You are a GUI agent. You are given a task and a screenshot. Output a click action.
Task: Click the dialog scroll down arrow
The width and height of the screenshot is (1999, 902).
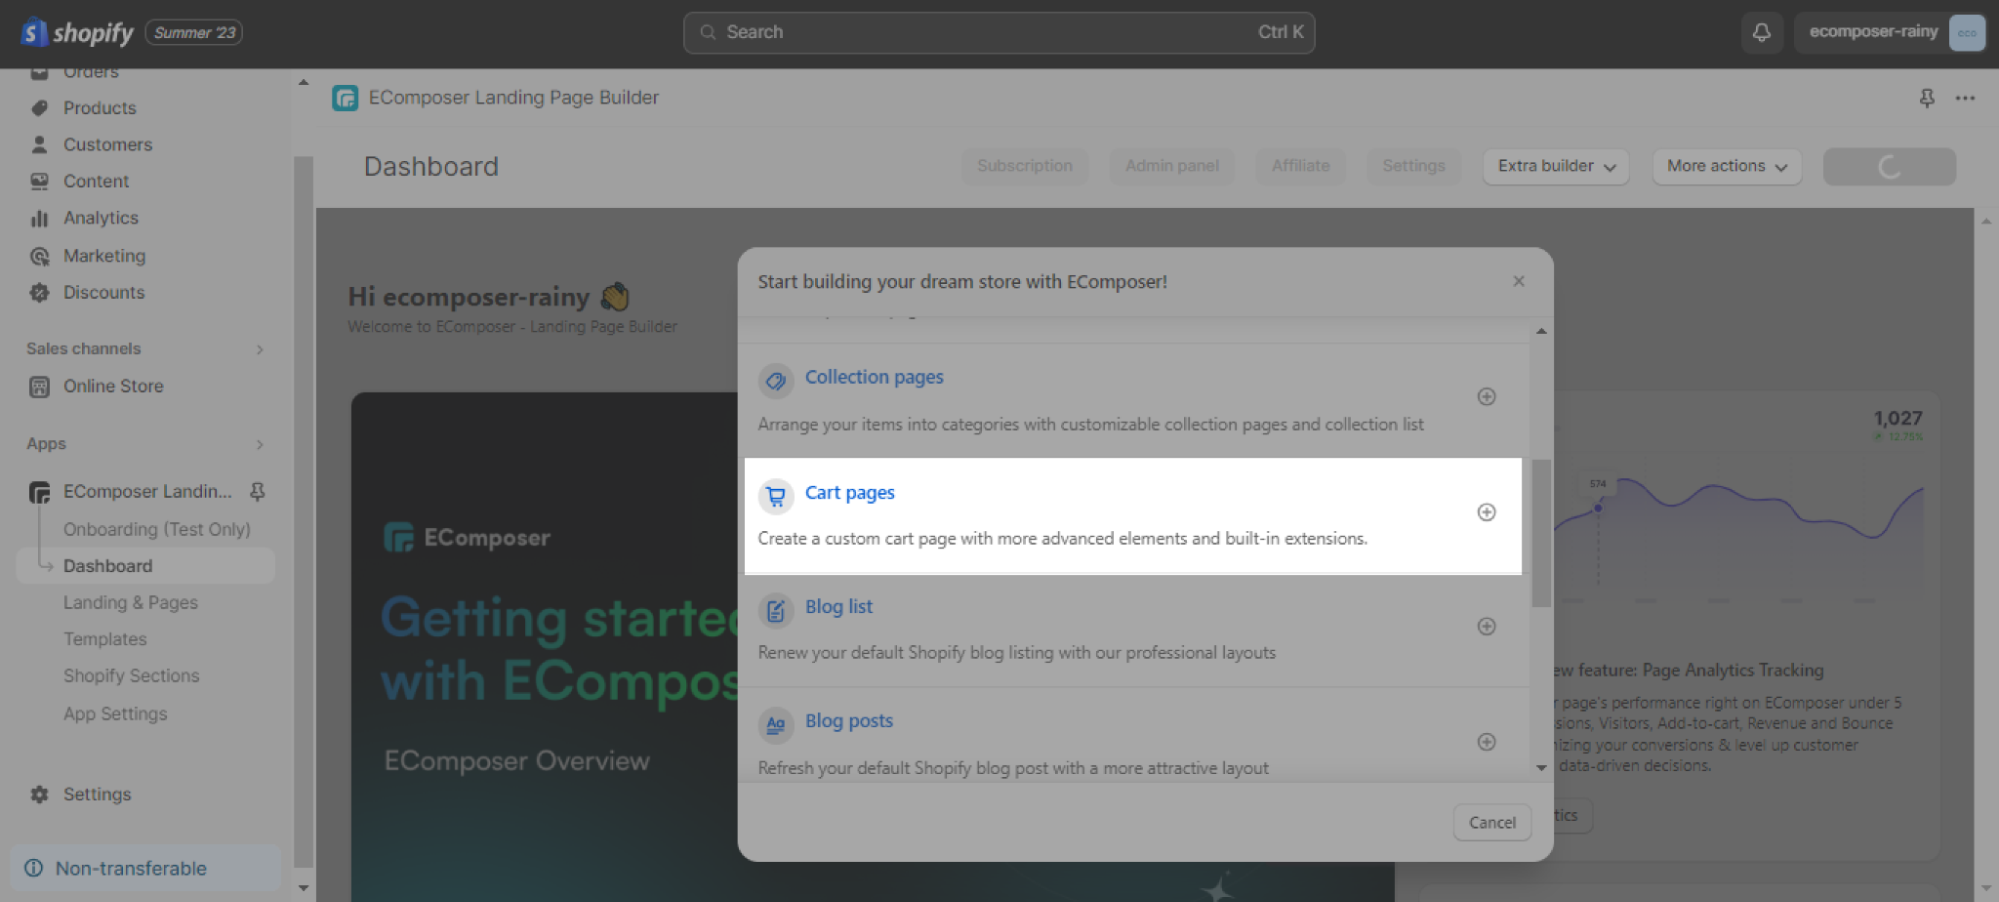(1541, 768)
